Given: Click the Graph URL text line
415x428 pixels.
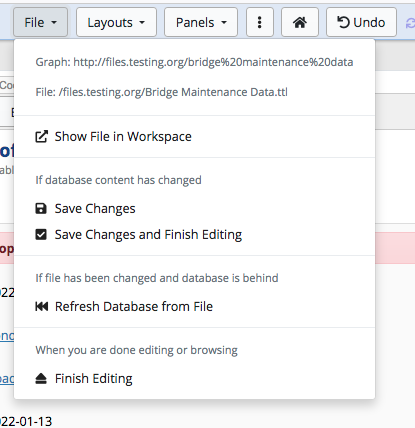Looking at the screenshot, I should click(194, 62).
